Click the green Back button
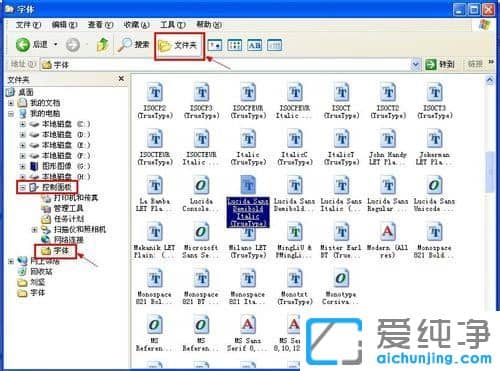Viewport: 500px width, 371px height. [23, 45]
